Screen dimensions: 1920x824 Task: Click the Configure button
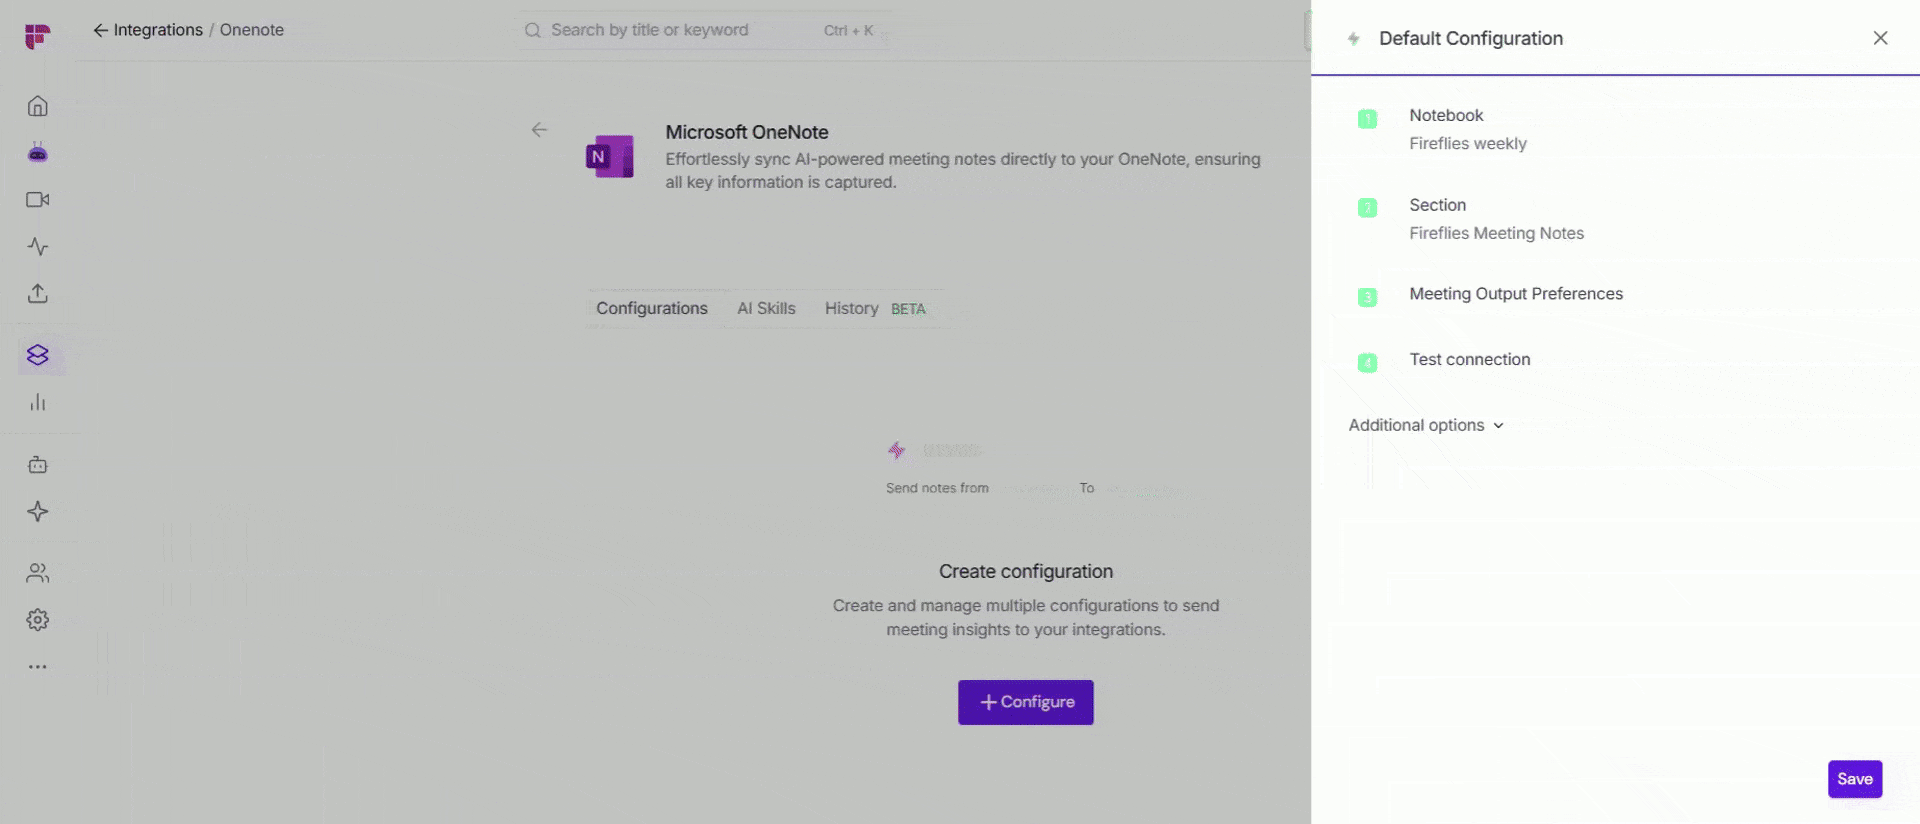click(x=1026, y=702)
